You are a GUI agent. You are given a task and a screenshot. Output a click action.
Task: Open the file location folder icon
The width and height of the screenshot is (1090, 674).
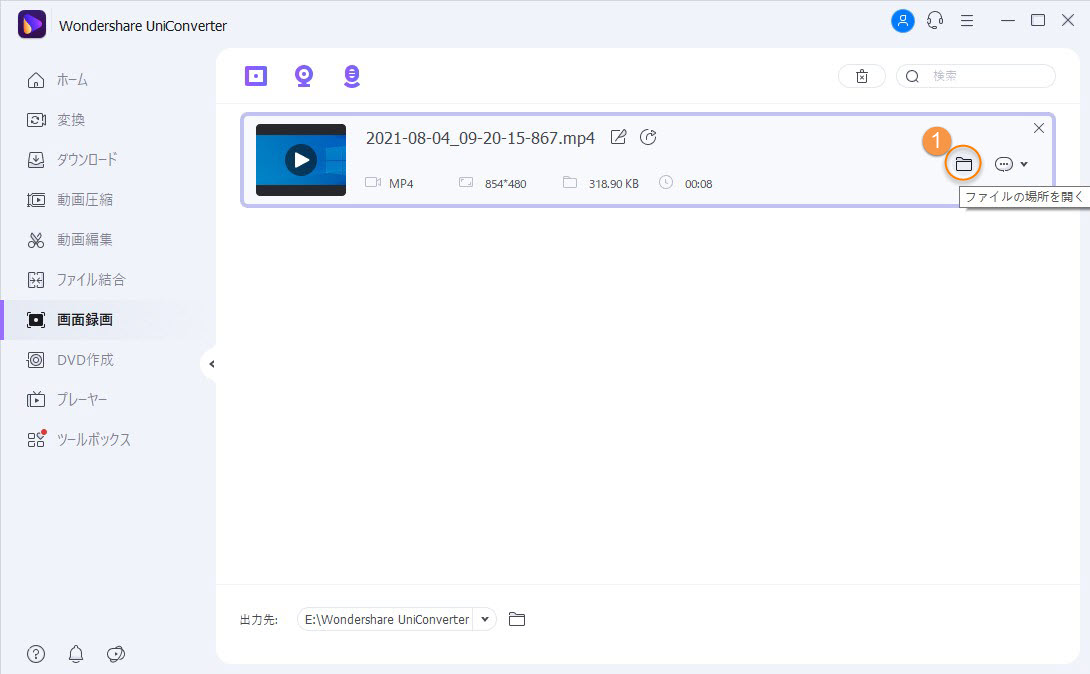[x=963, y=162]
